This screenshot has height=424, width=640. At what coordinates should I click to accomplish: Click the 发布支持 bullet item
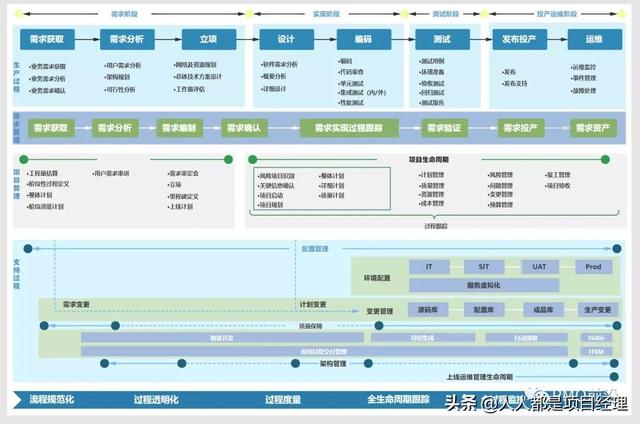515,84
